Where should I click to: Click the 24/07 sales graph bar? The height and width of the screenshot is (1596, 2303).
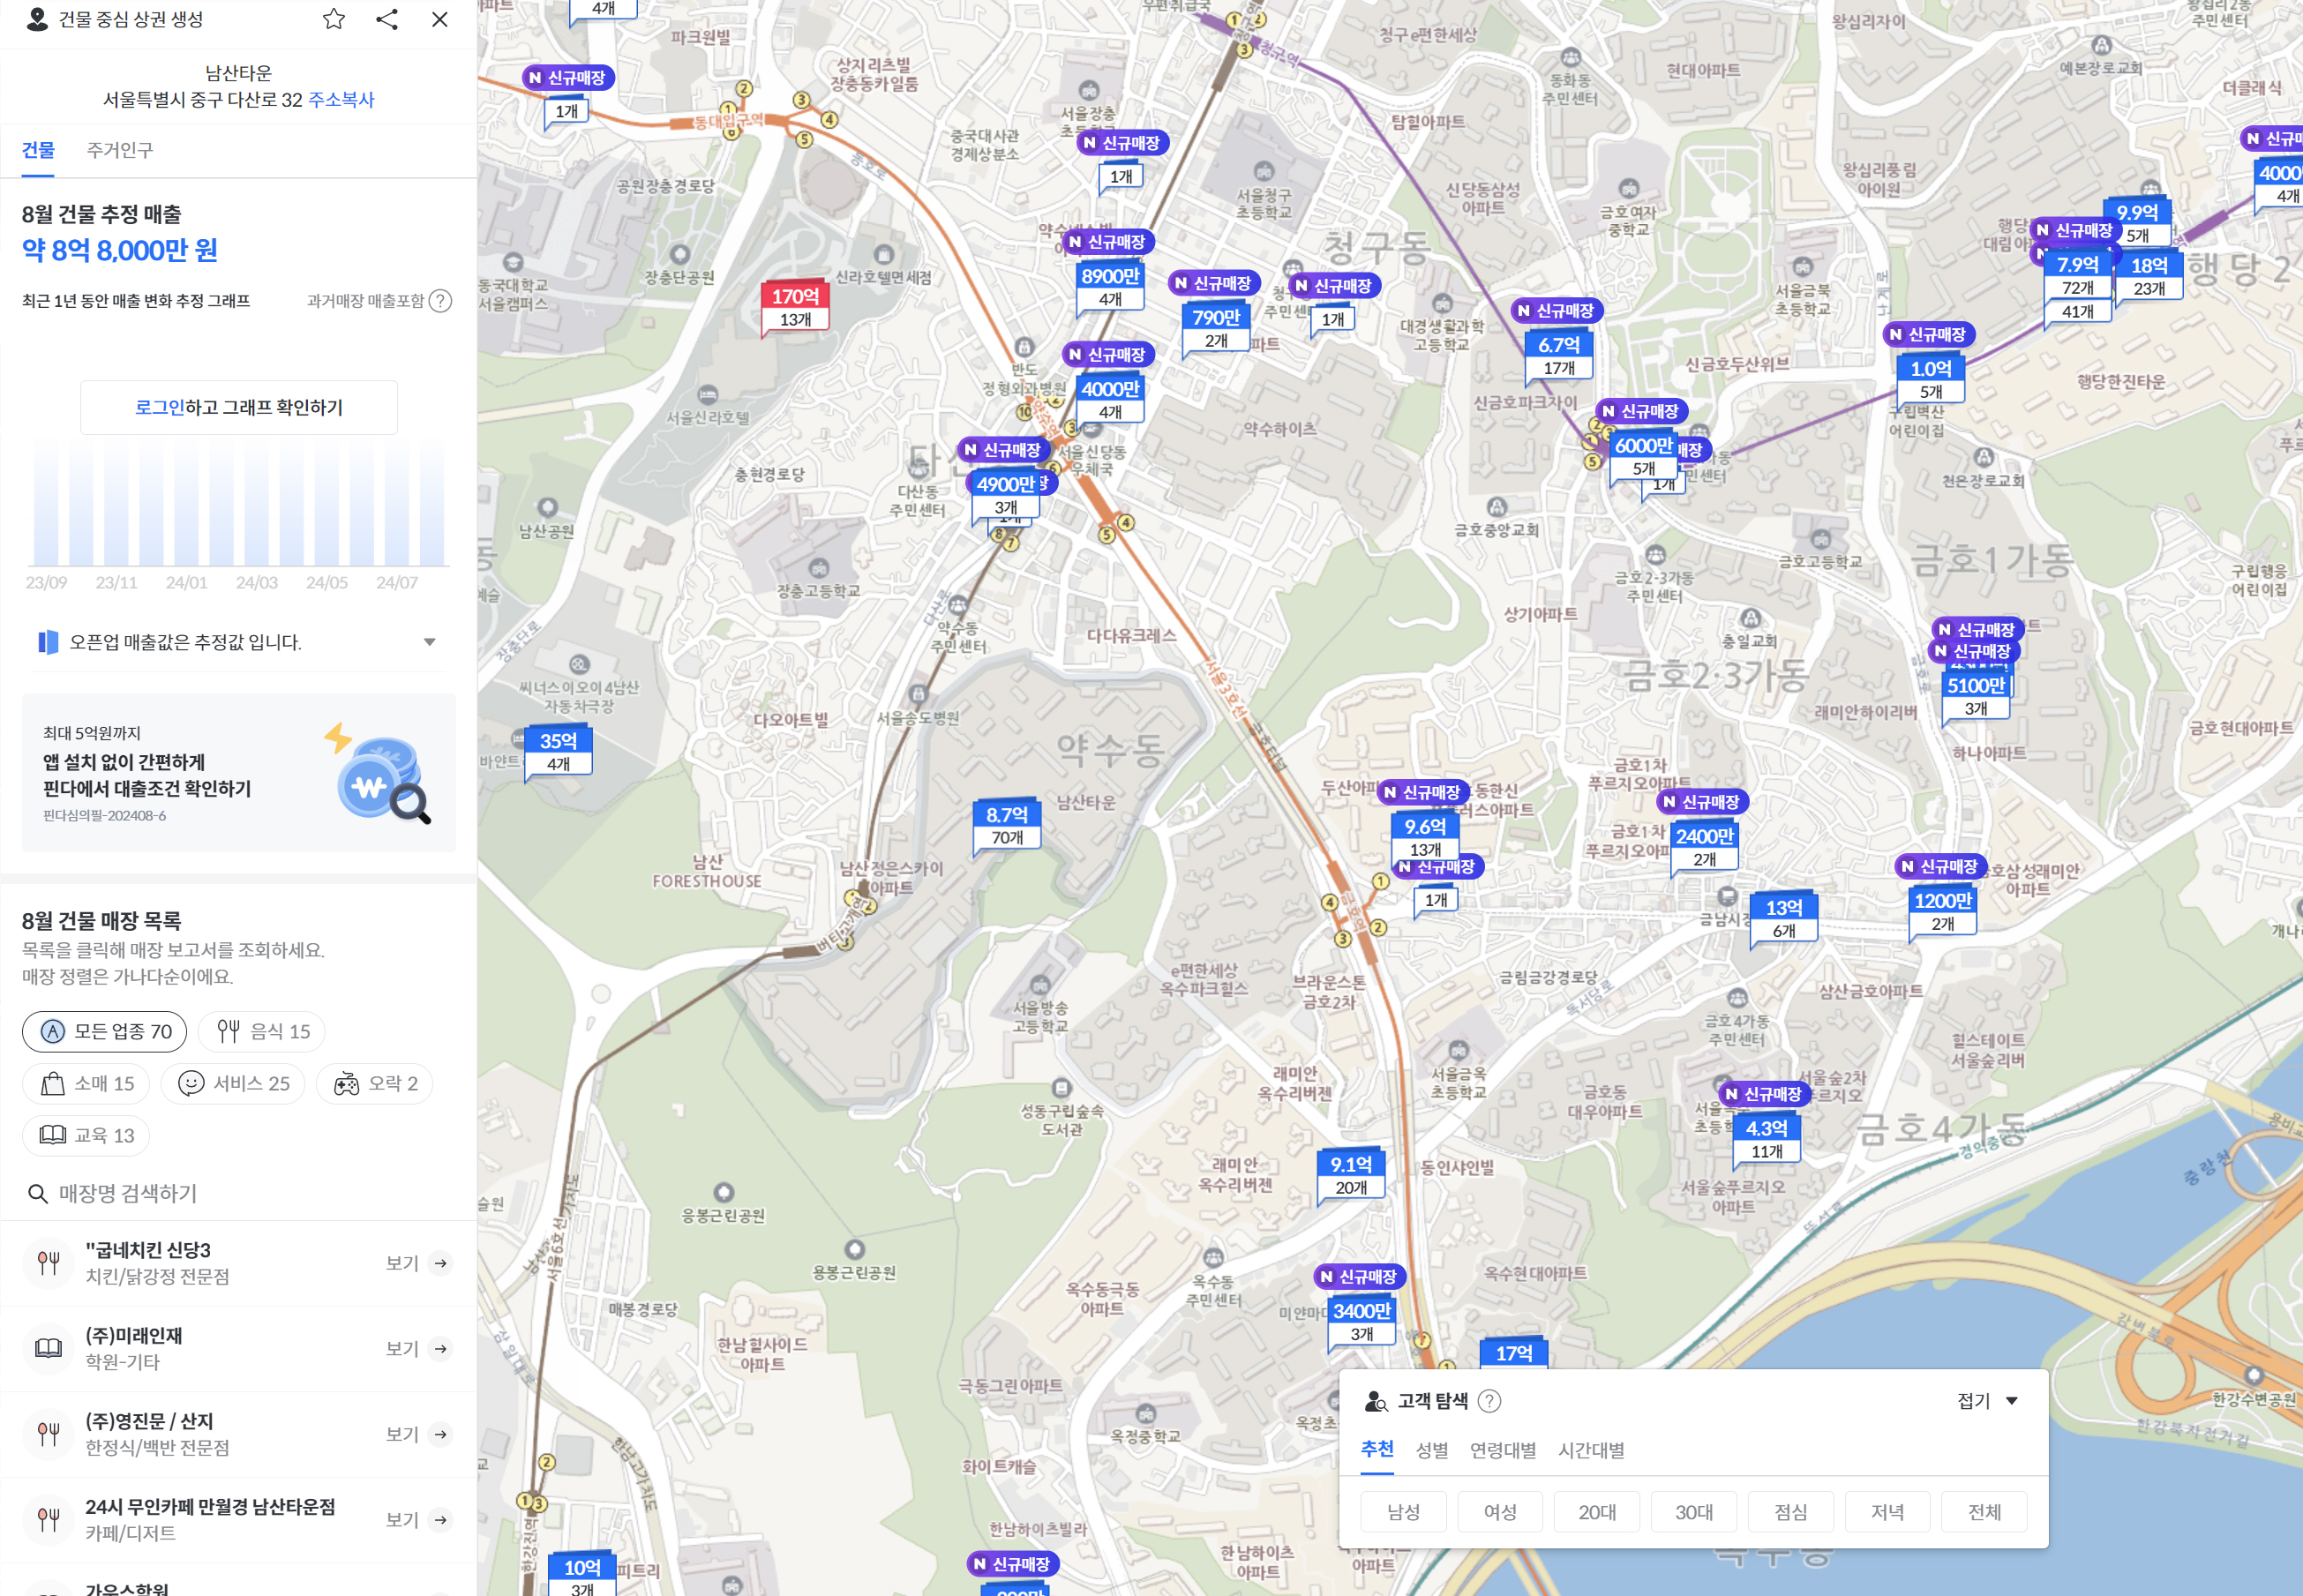click(397, 503)
